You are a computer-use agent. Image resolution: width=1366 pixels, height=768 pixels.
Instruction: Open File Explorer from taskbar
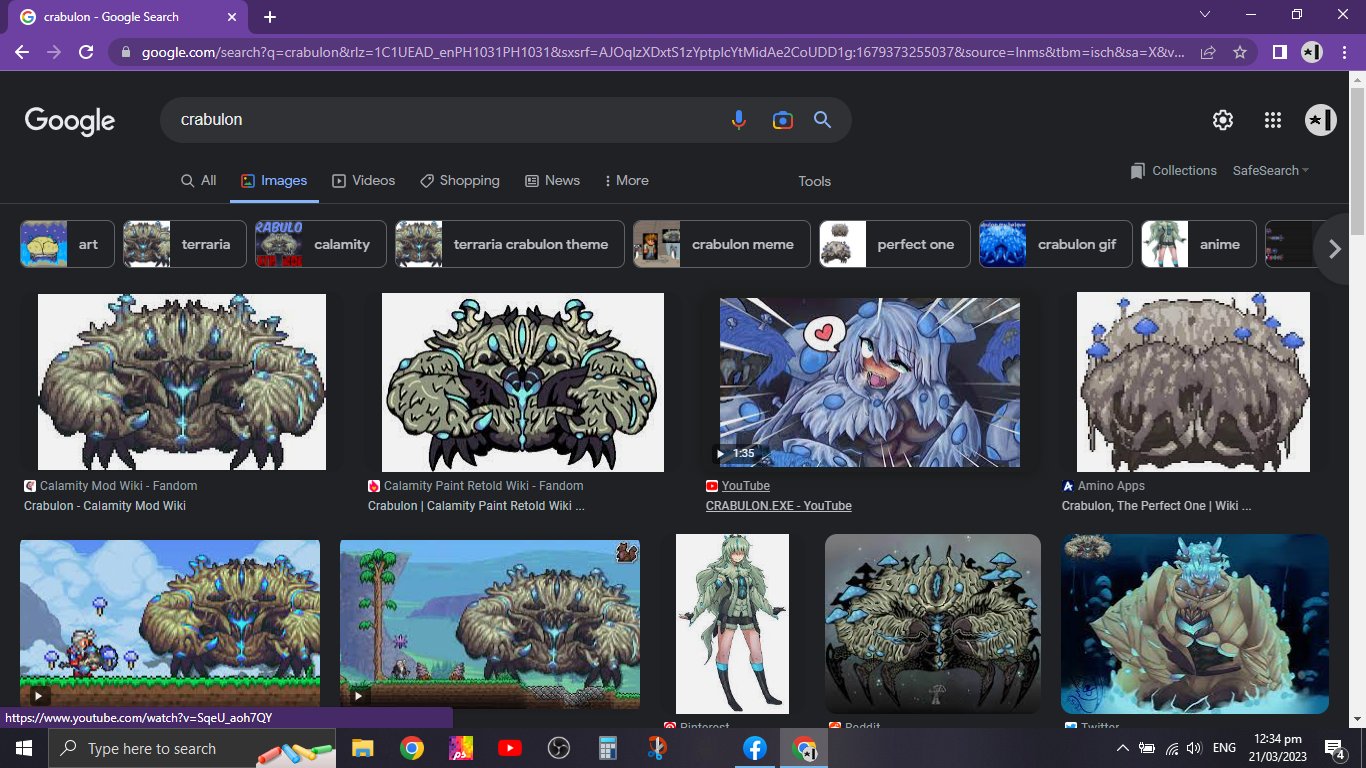tap(362, 748)
